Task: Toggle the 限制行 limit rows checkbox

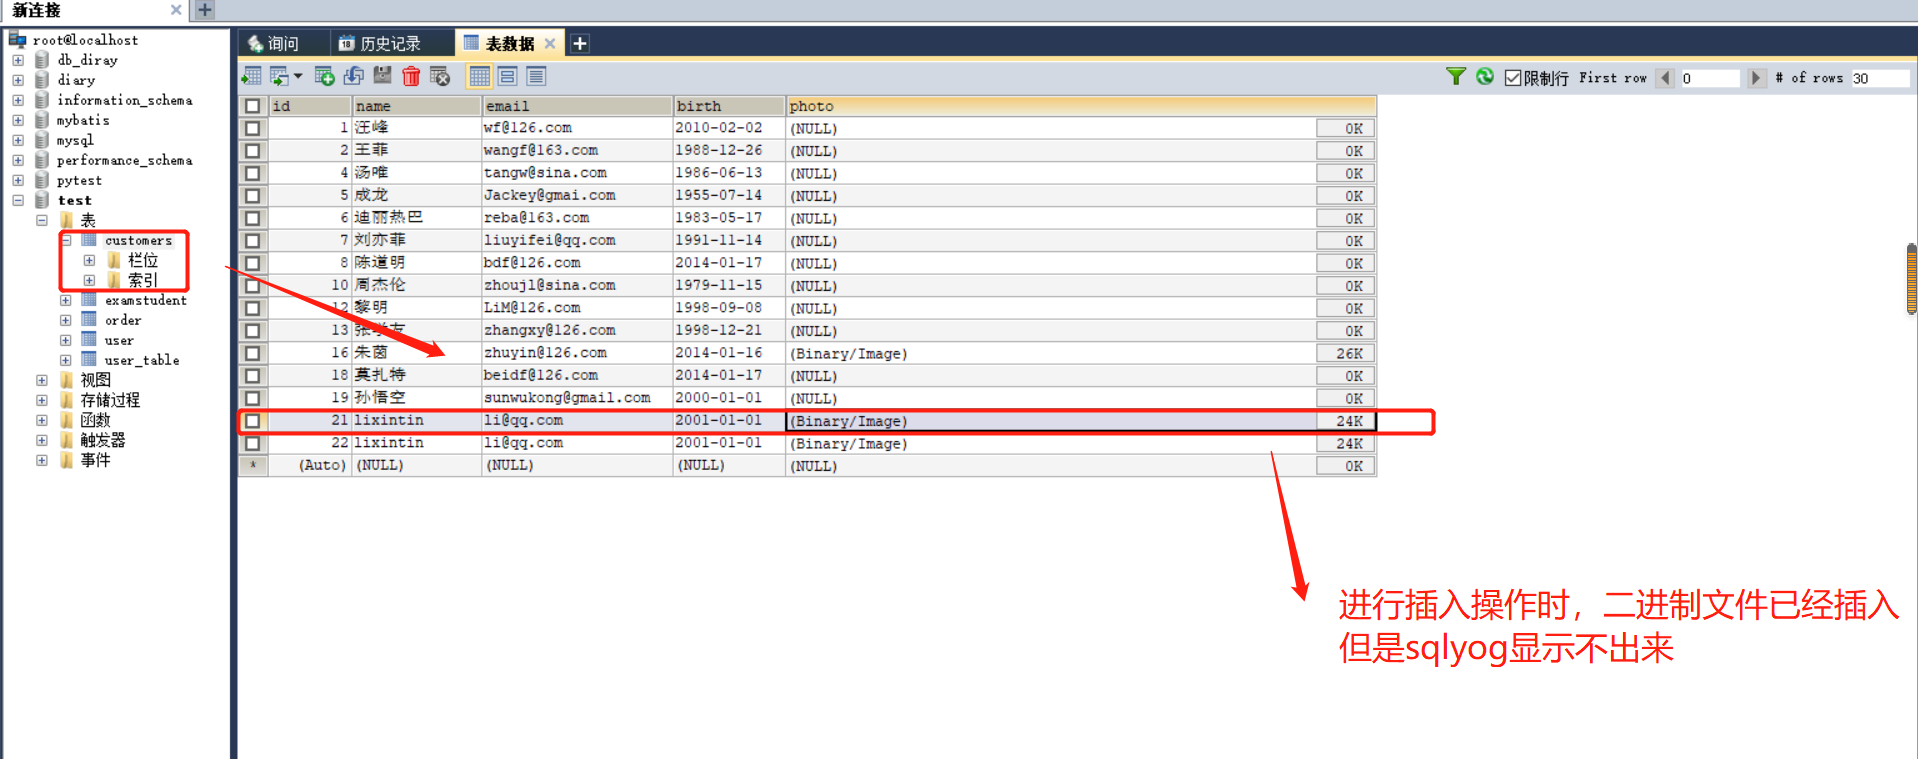Action: pyautogui.click(x=1513, y=78)
